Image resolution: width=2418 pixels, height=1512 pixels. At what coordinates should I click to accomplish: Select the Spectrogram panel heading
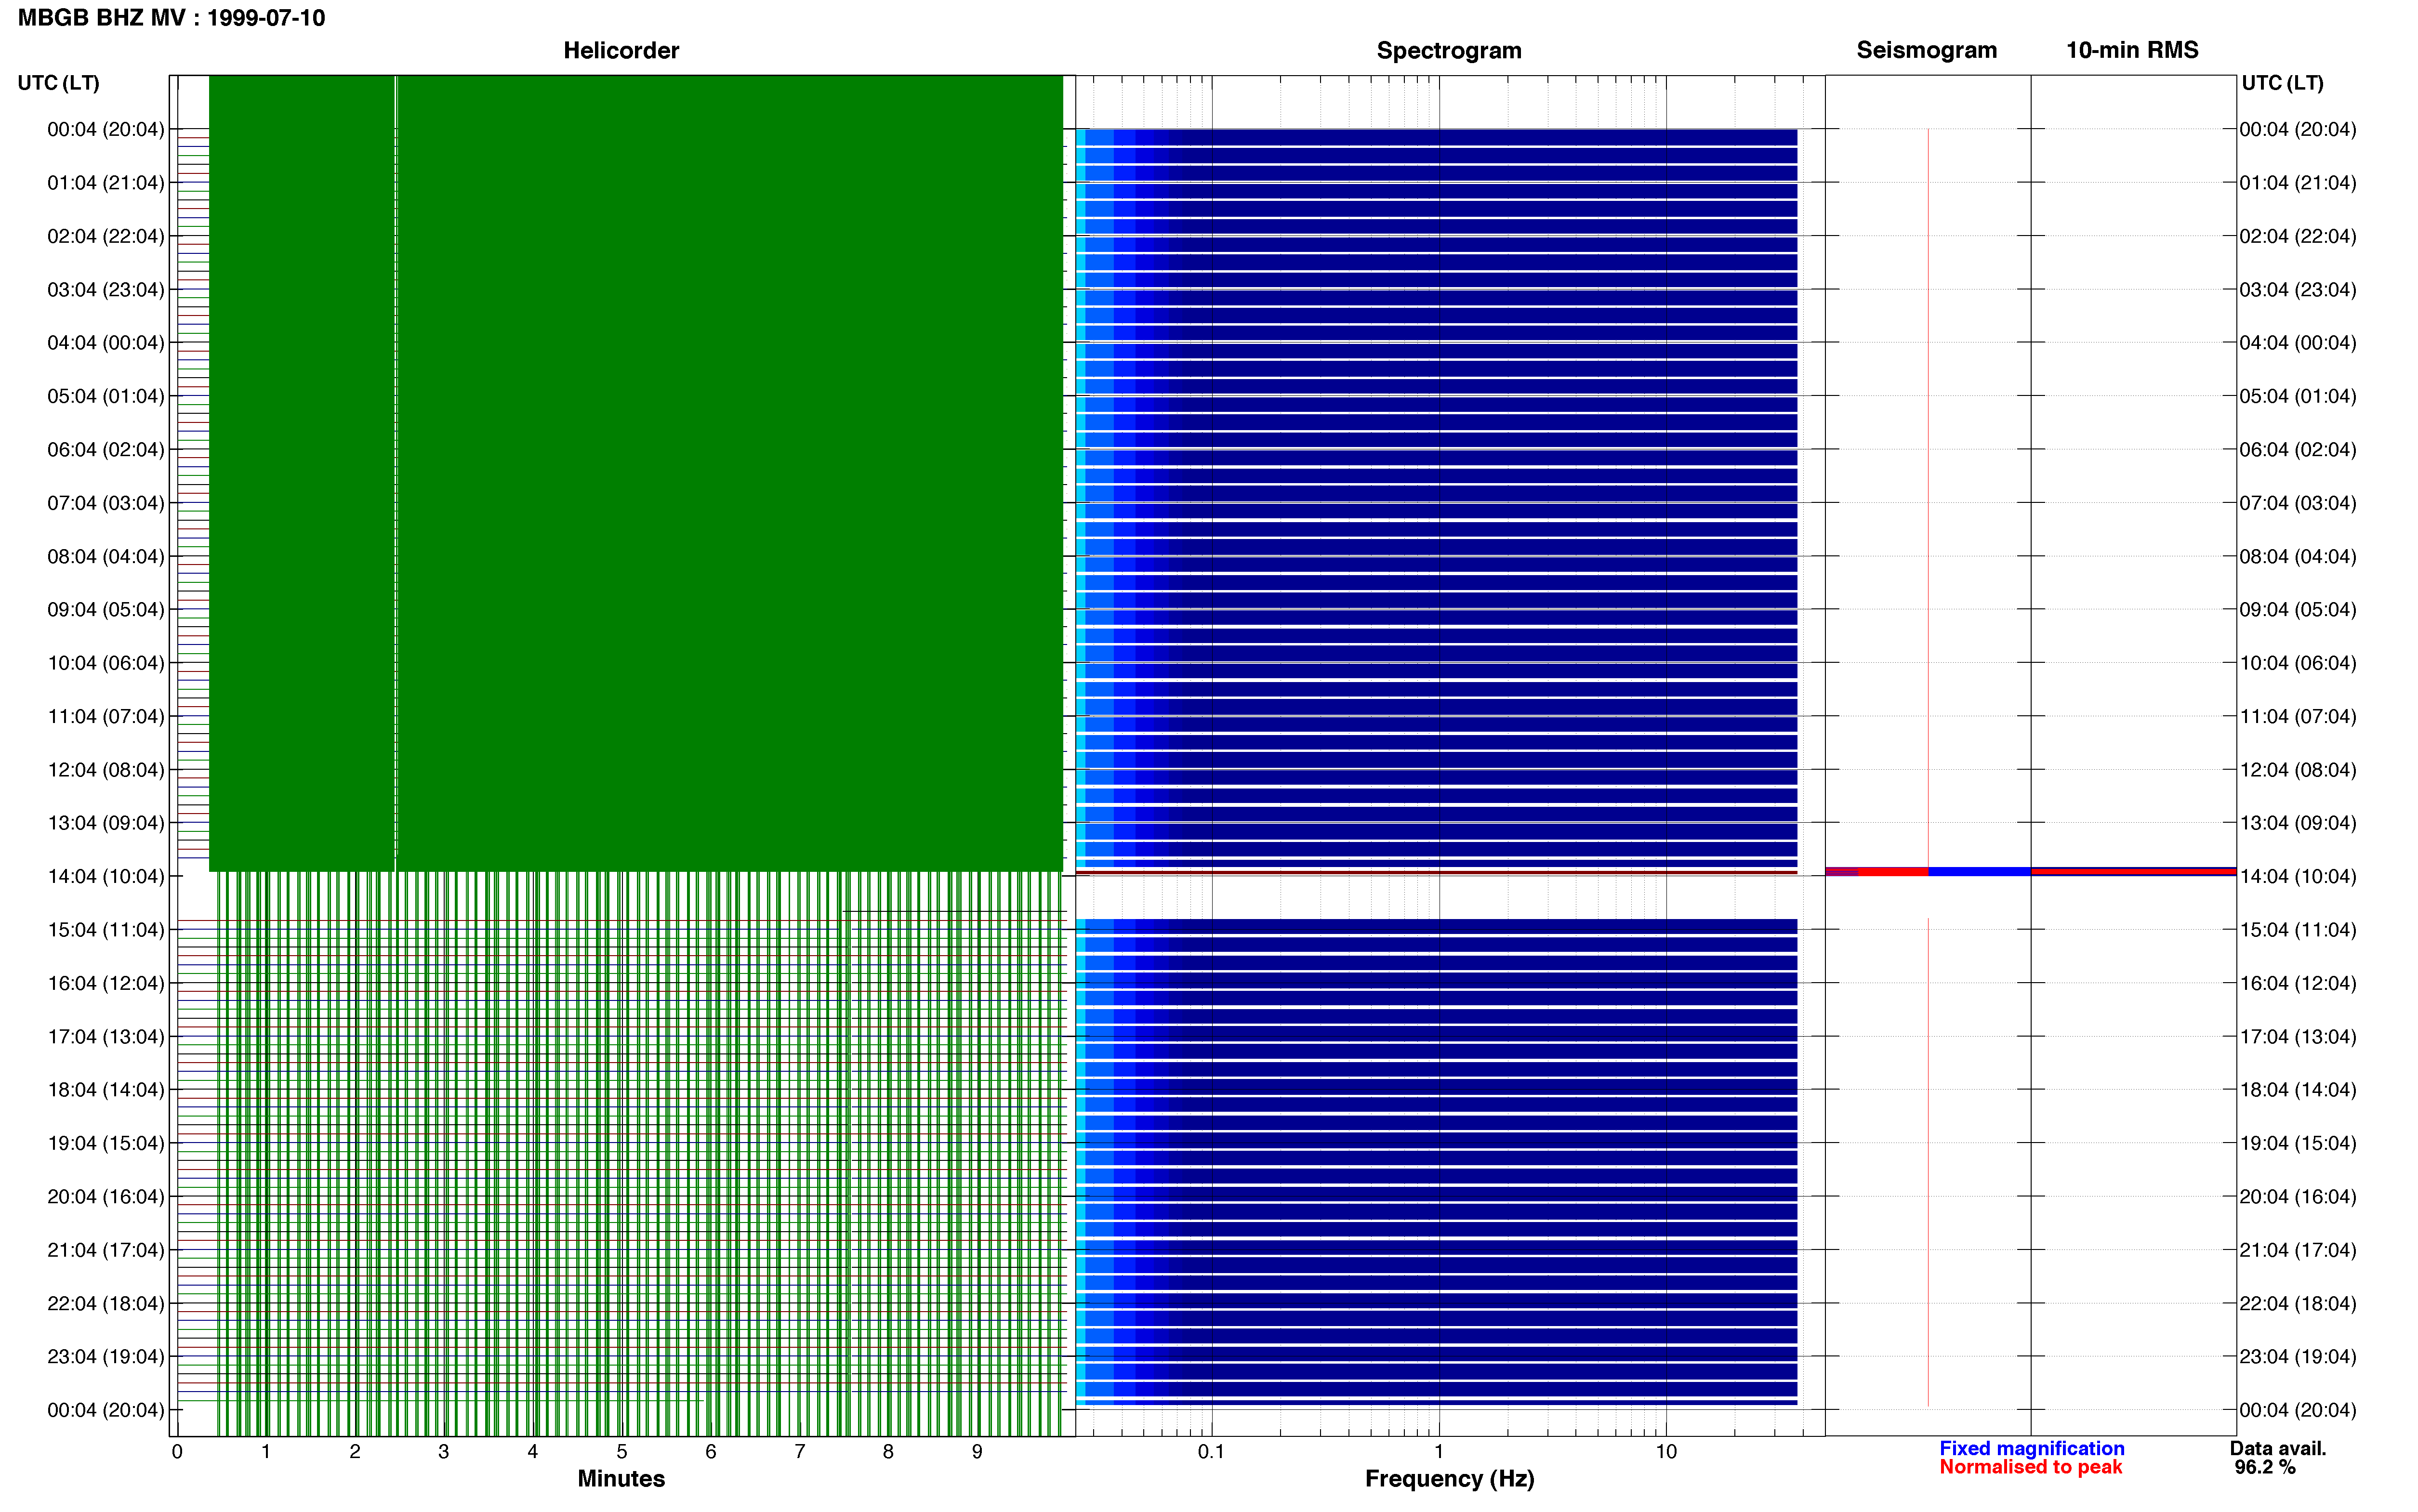[x=1449, y=50]
